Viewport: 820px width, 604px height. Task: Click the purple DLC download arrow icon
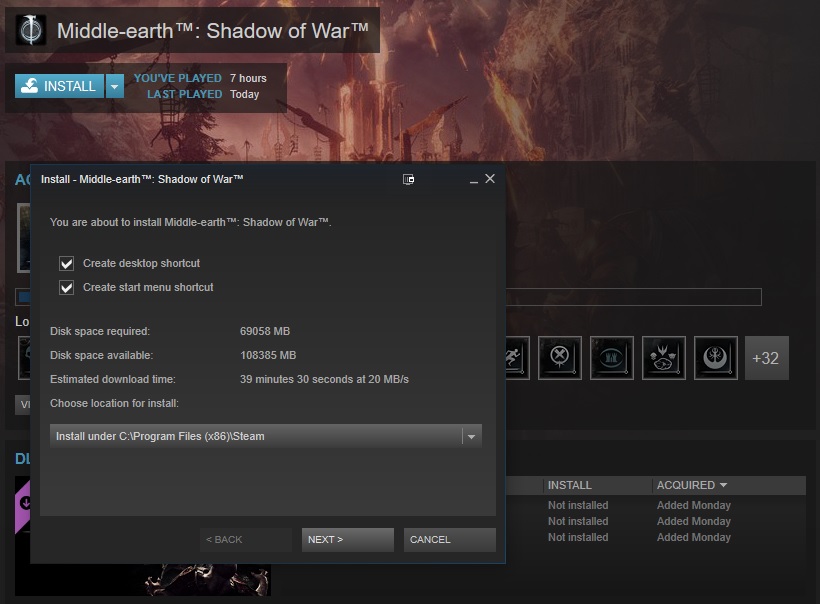click(x=24, y=503)
